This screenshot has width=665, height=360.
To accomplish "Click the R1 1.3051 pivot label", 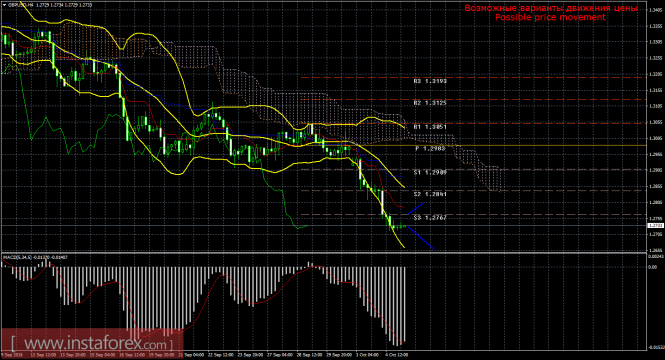I will click(x=430, y=126).
